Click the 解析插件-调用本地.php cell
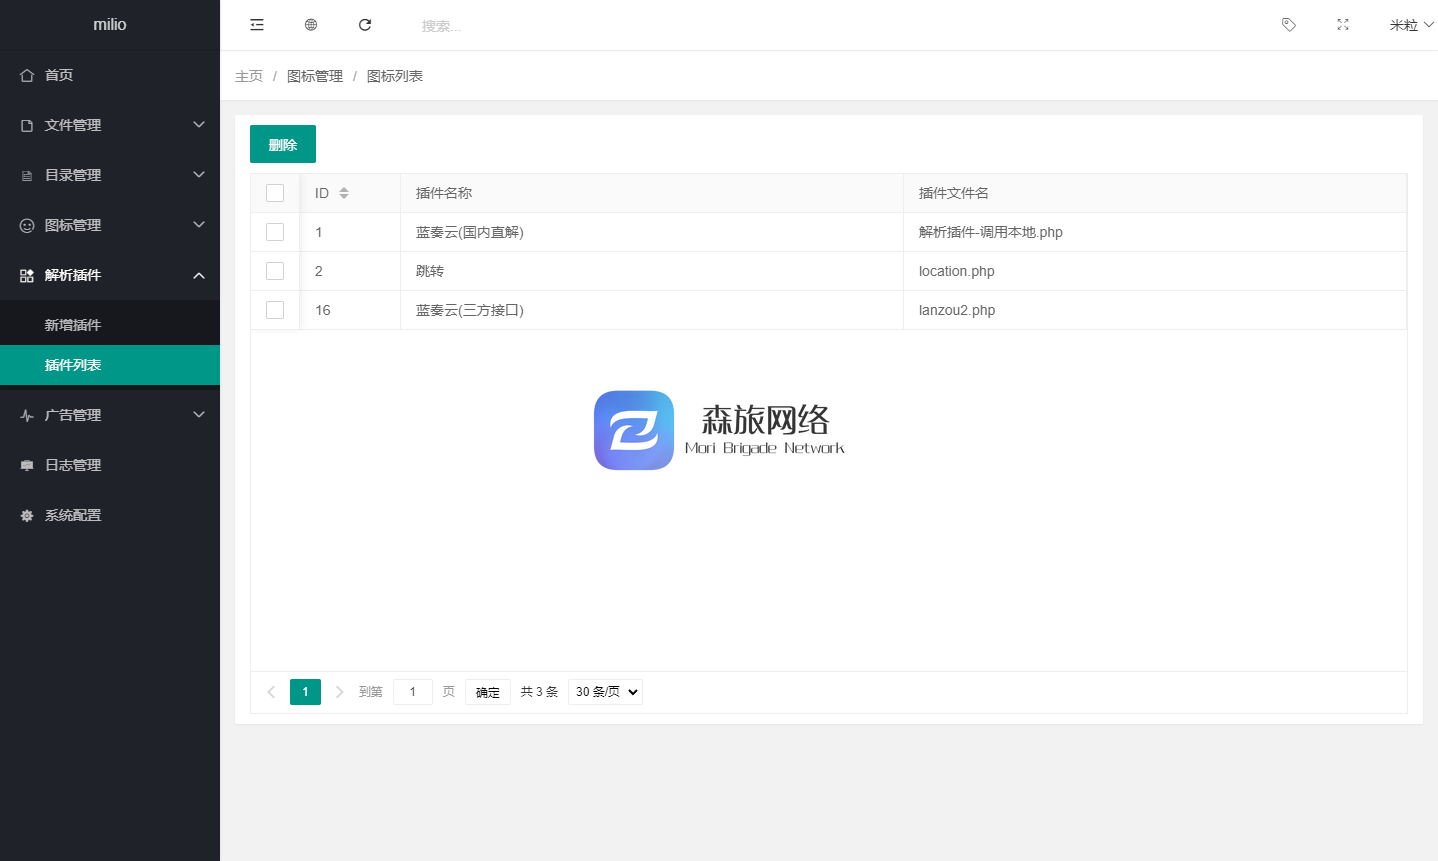1438x861 pixels. tap(1155, 232)
